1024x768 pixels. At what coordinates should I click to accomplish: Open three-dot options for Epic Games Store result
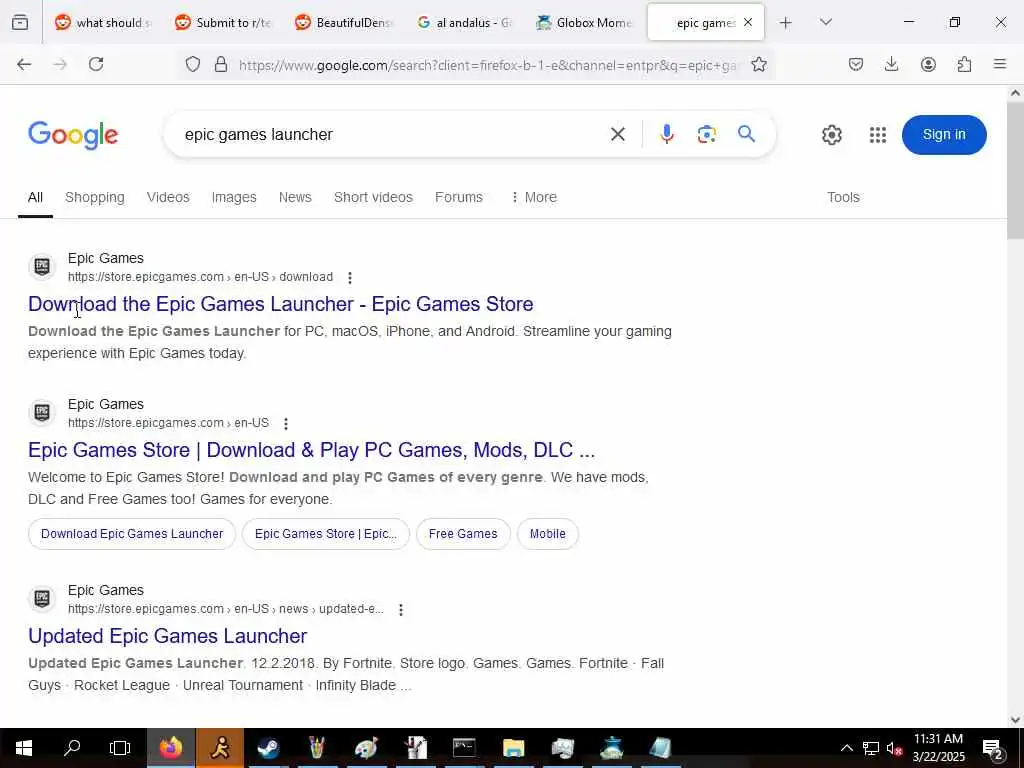click(285, 424)
